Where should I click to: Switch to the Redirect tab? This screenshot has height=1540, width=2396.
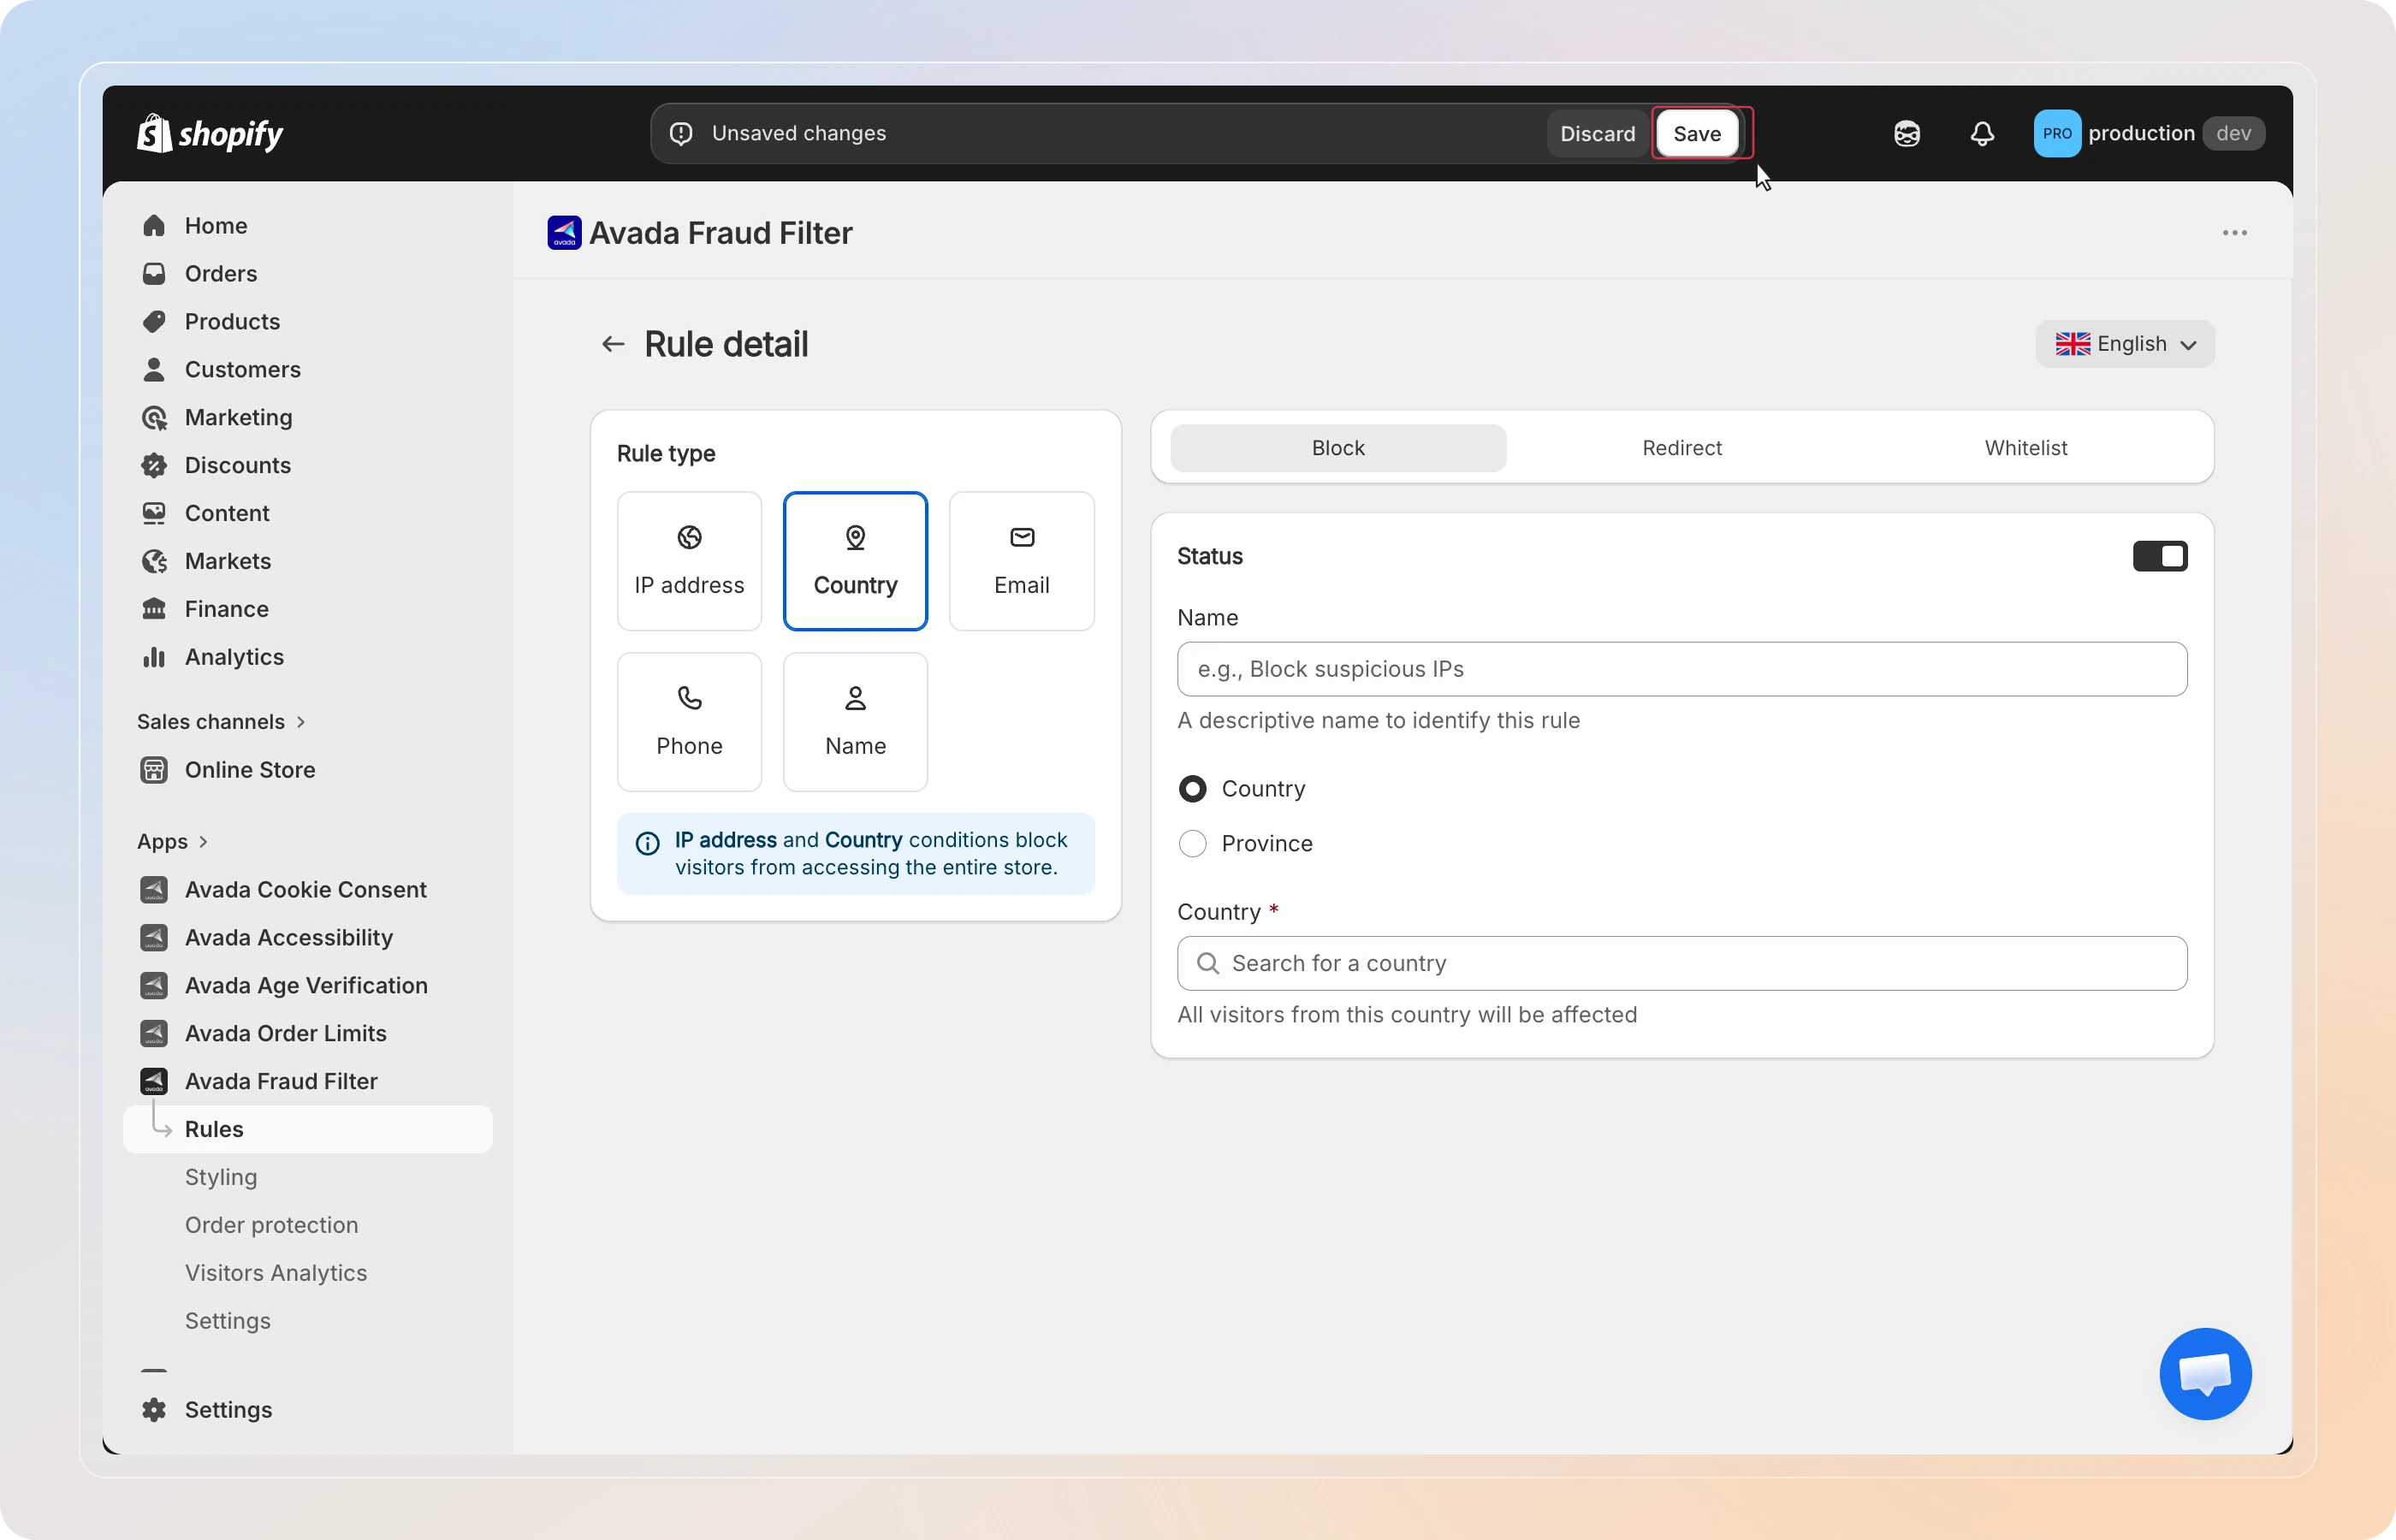1681,448
